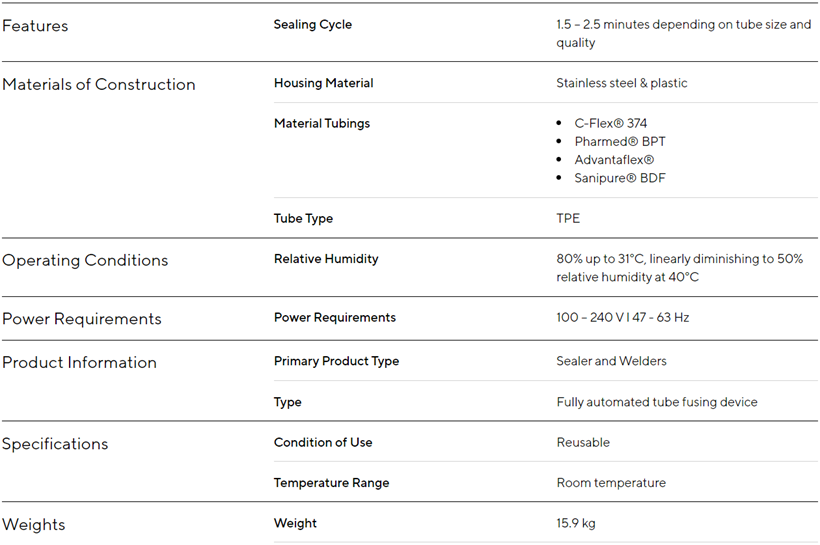Click the 15.9 kg weight value
820x545 pixels.
pyautogui.click(x=576, y=523)
